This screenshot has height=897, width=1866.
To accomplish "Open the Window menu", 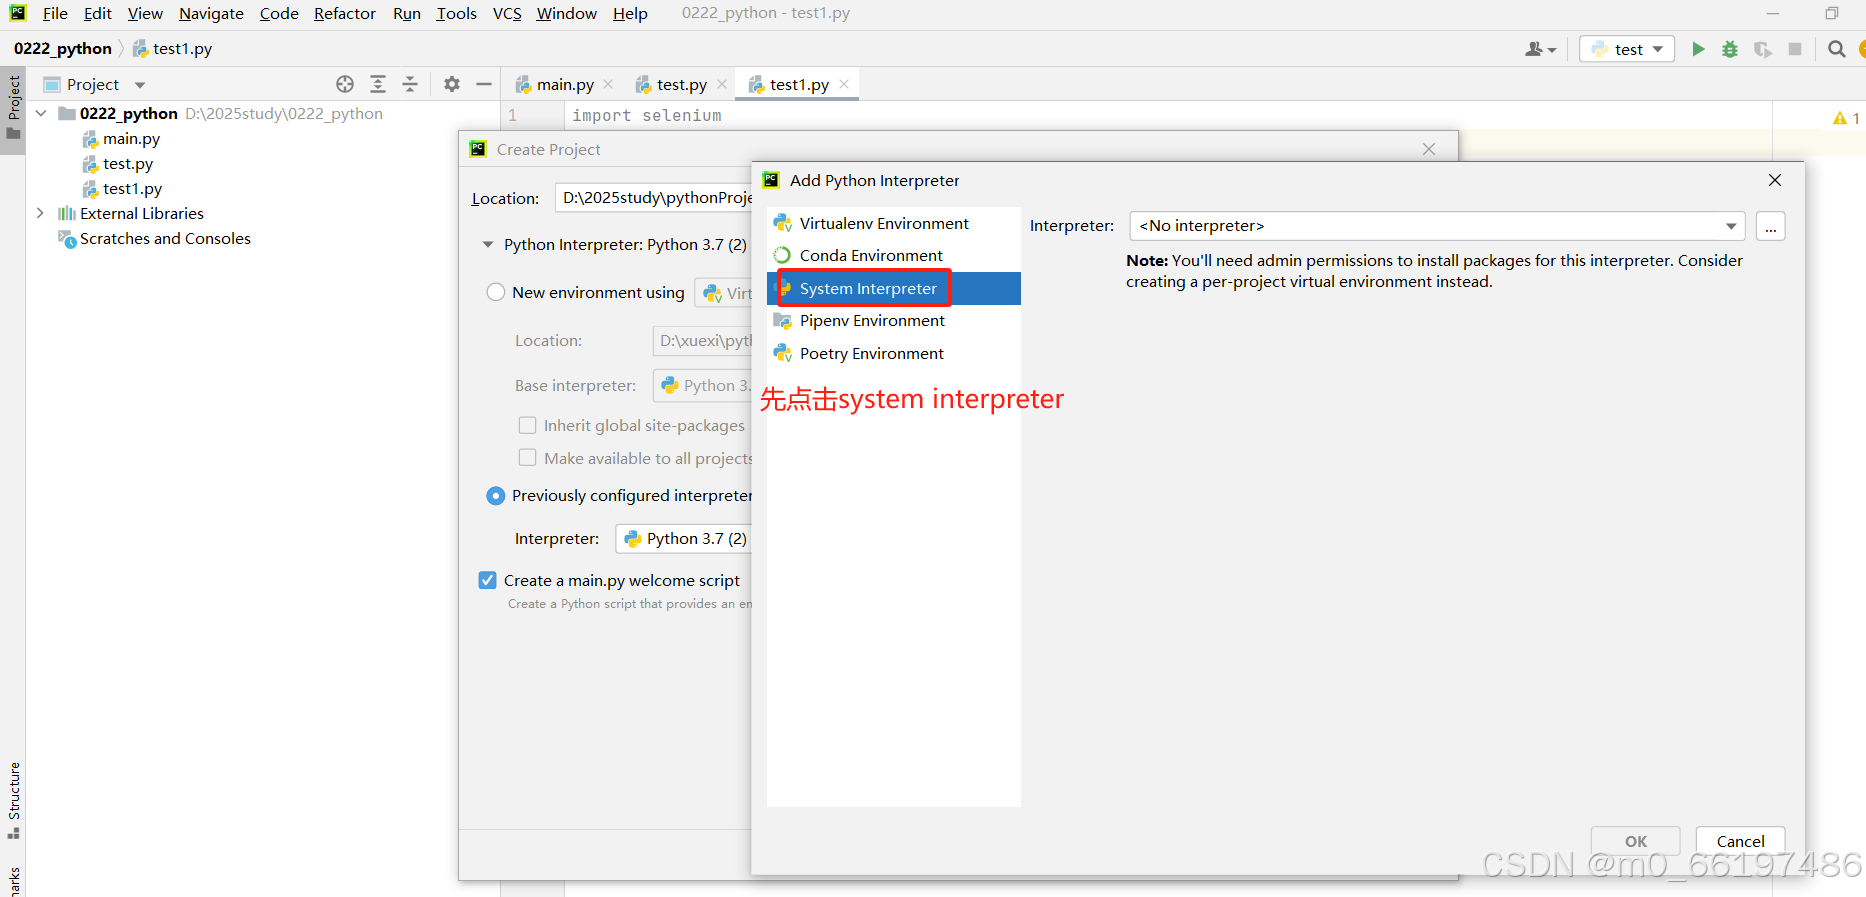I will coord(566,13).
